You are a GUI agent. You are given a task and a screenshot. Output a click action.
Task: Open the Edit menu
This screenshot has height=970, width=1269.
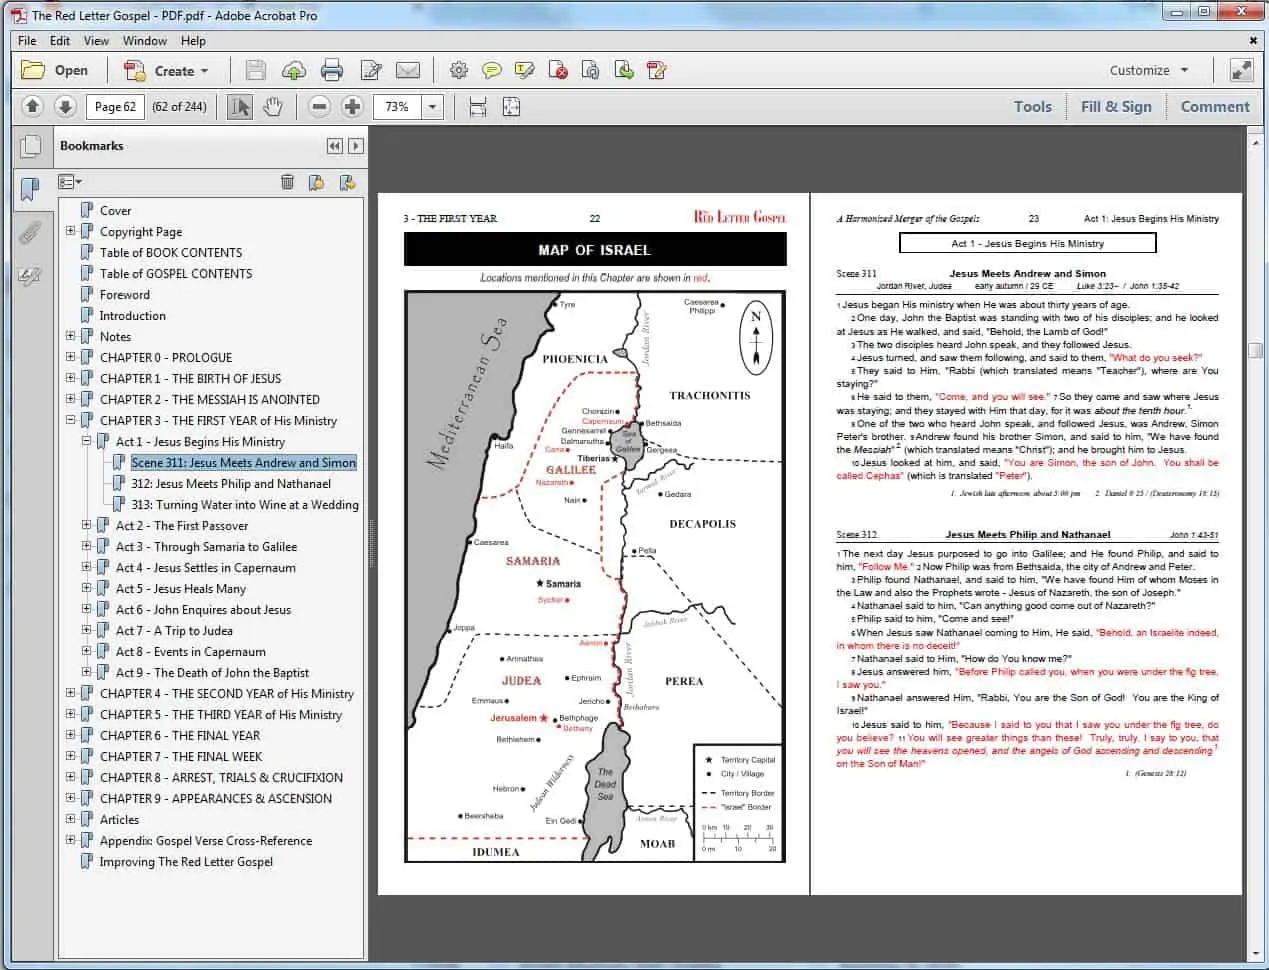pos(60,41)
